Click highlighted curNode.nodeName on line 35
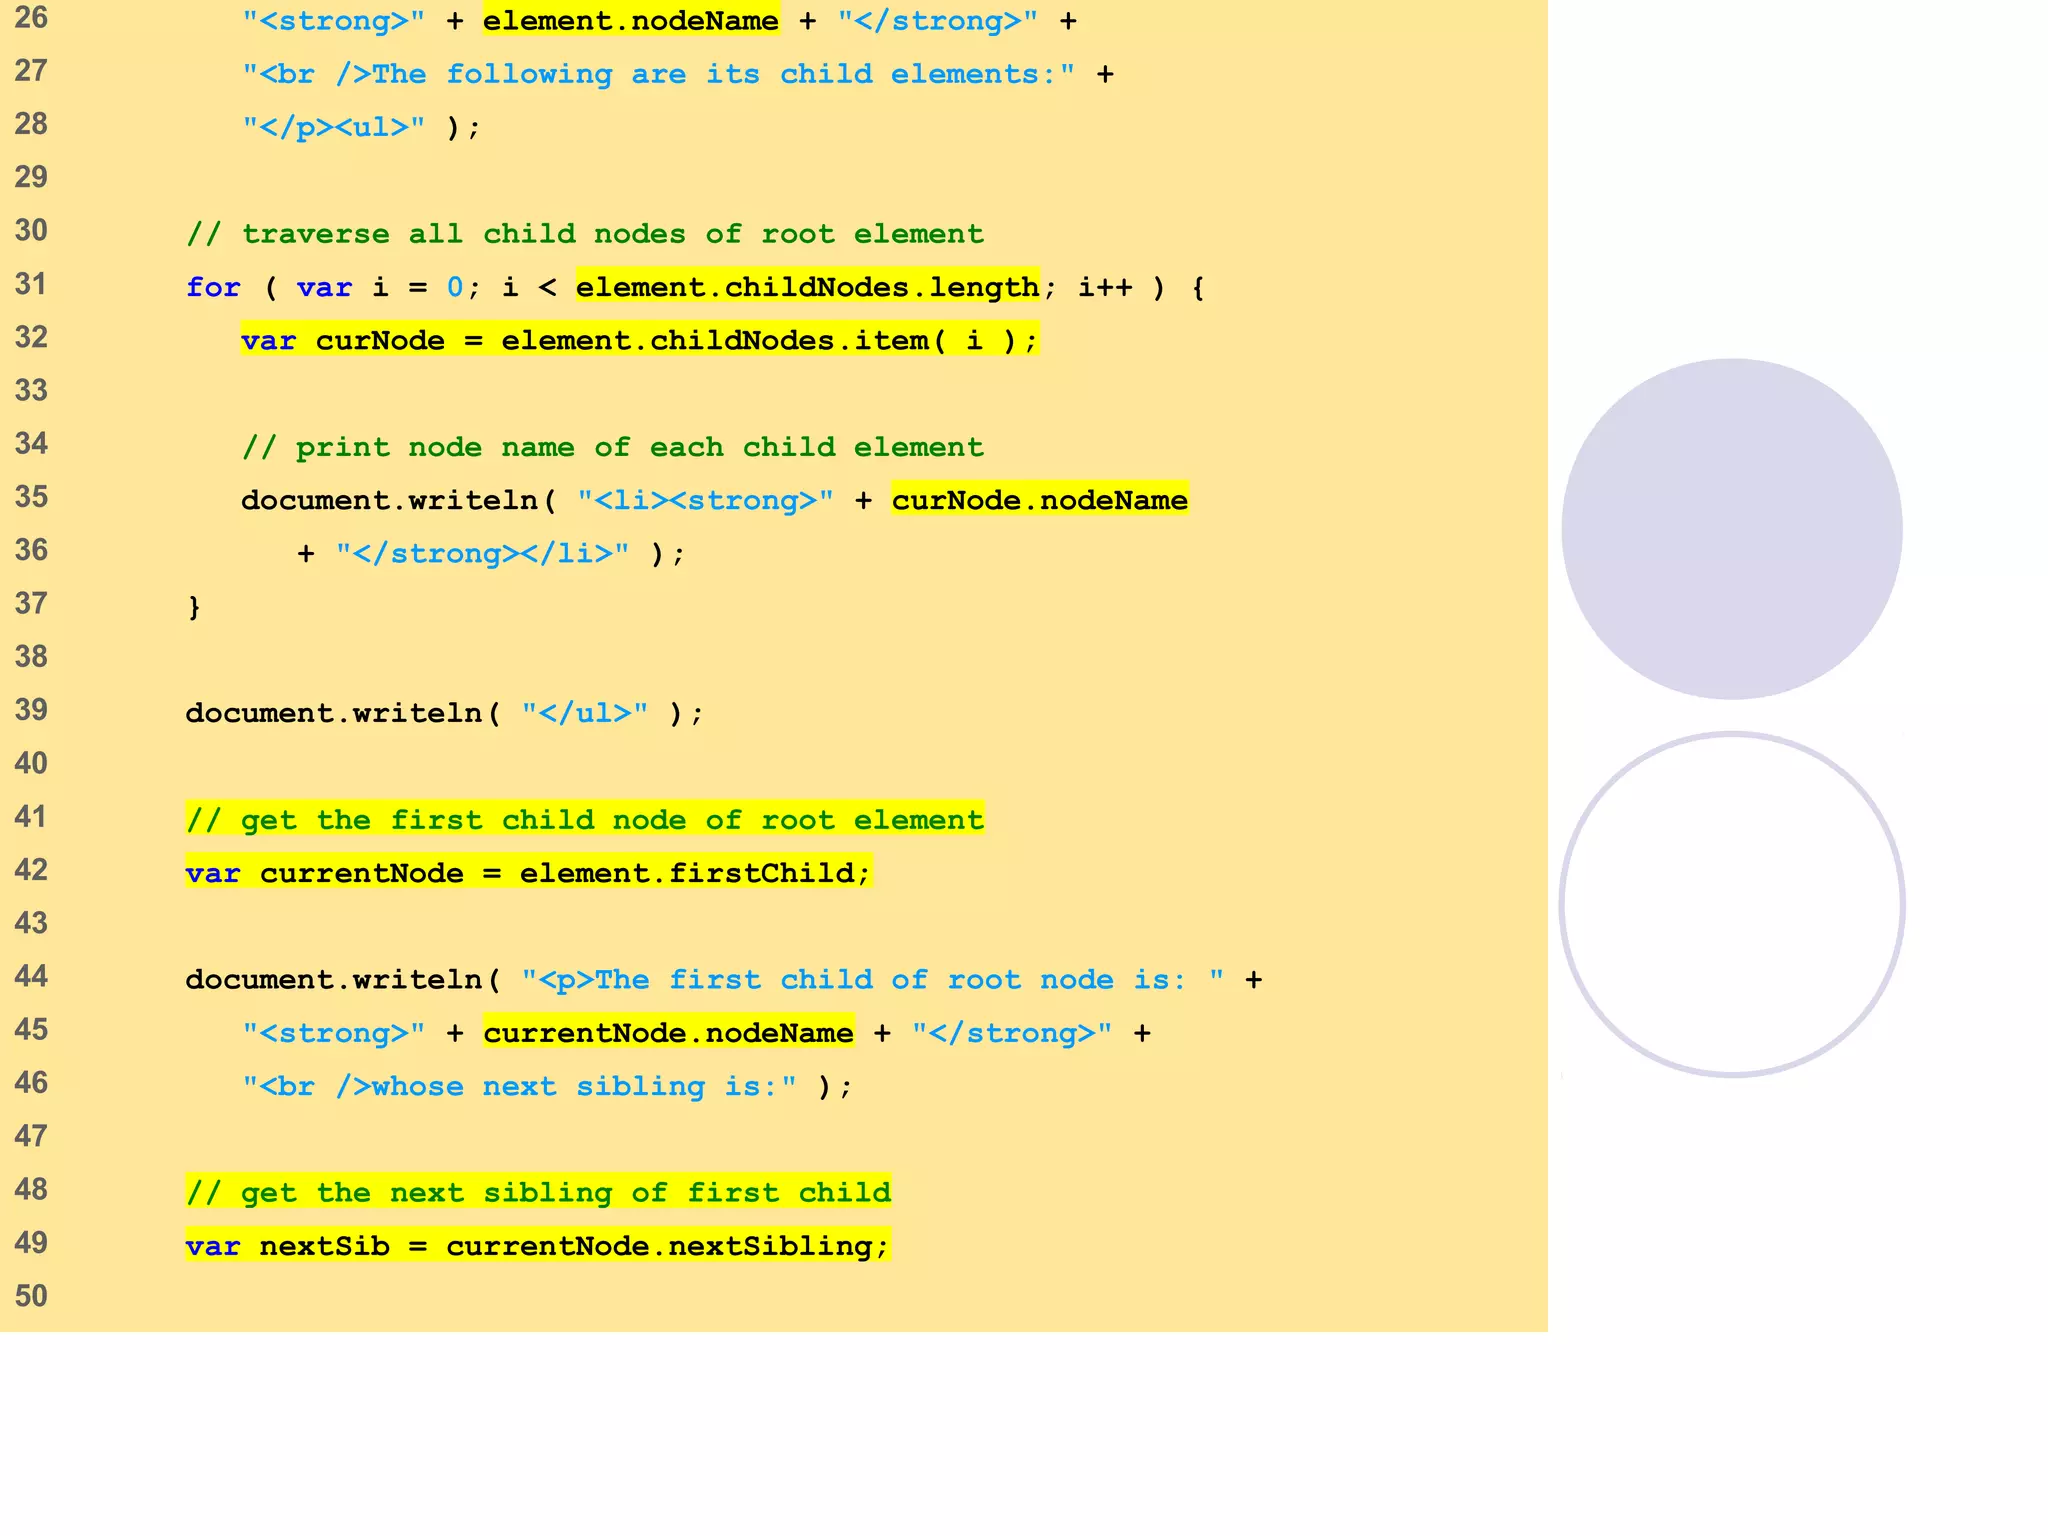 click(x=1040, y=500)
